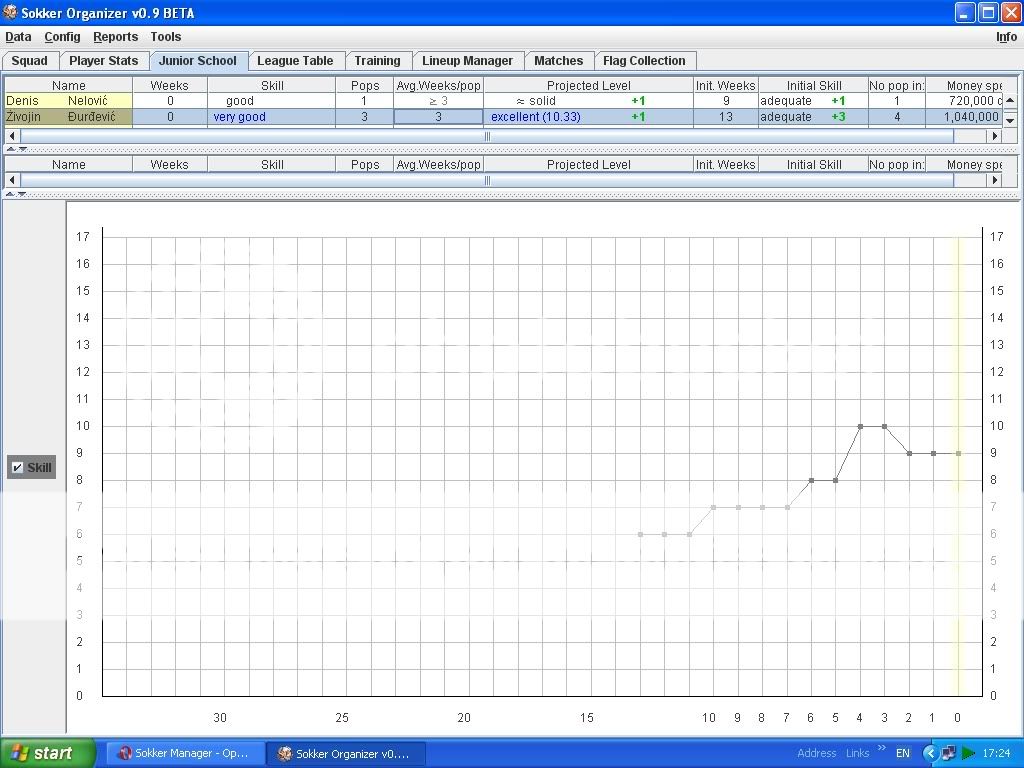
Task: Click the '≈ solid' projected level cell
Action: 588,101
